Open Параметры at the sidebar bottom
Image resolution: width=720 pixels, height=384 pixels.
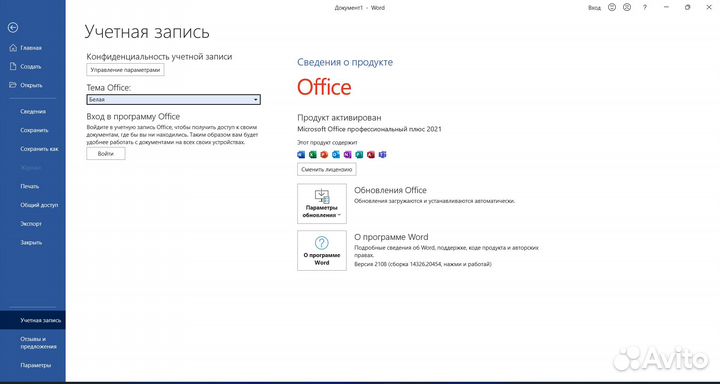coord(35,366)
